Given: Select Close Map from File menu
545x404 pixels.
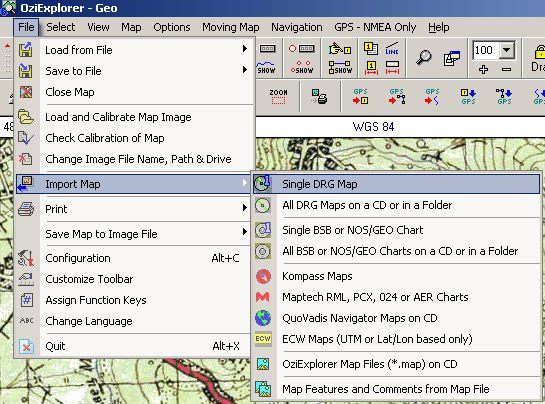Looking at the screenshot, I should click(x=134, y=92).
